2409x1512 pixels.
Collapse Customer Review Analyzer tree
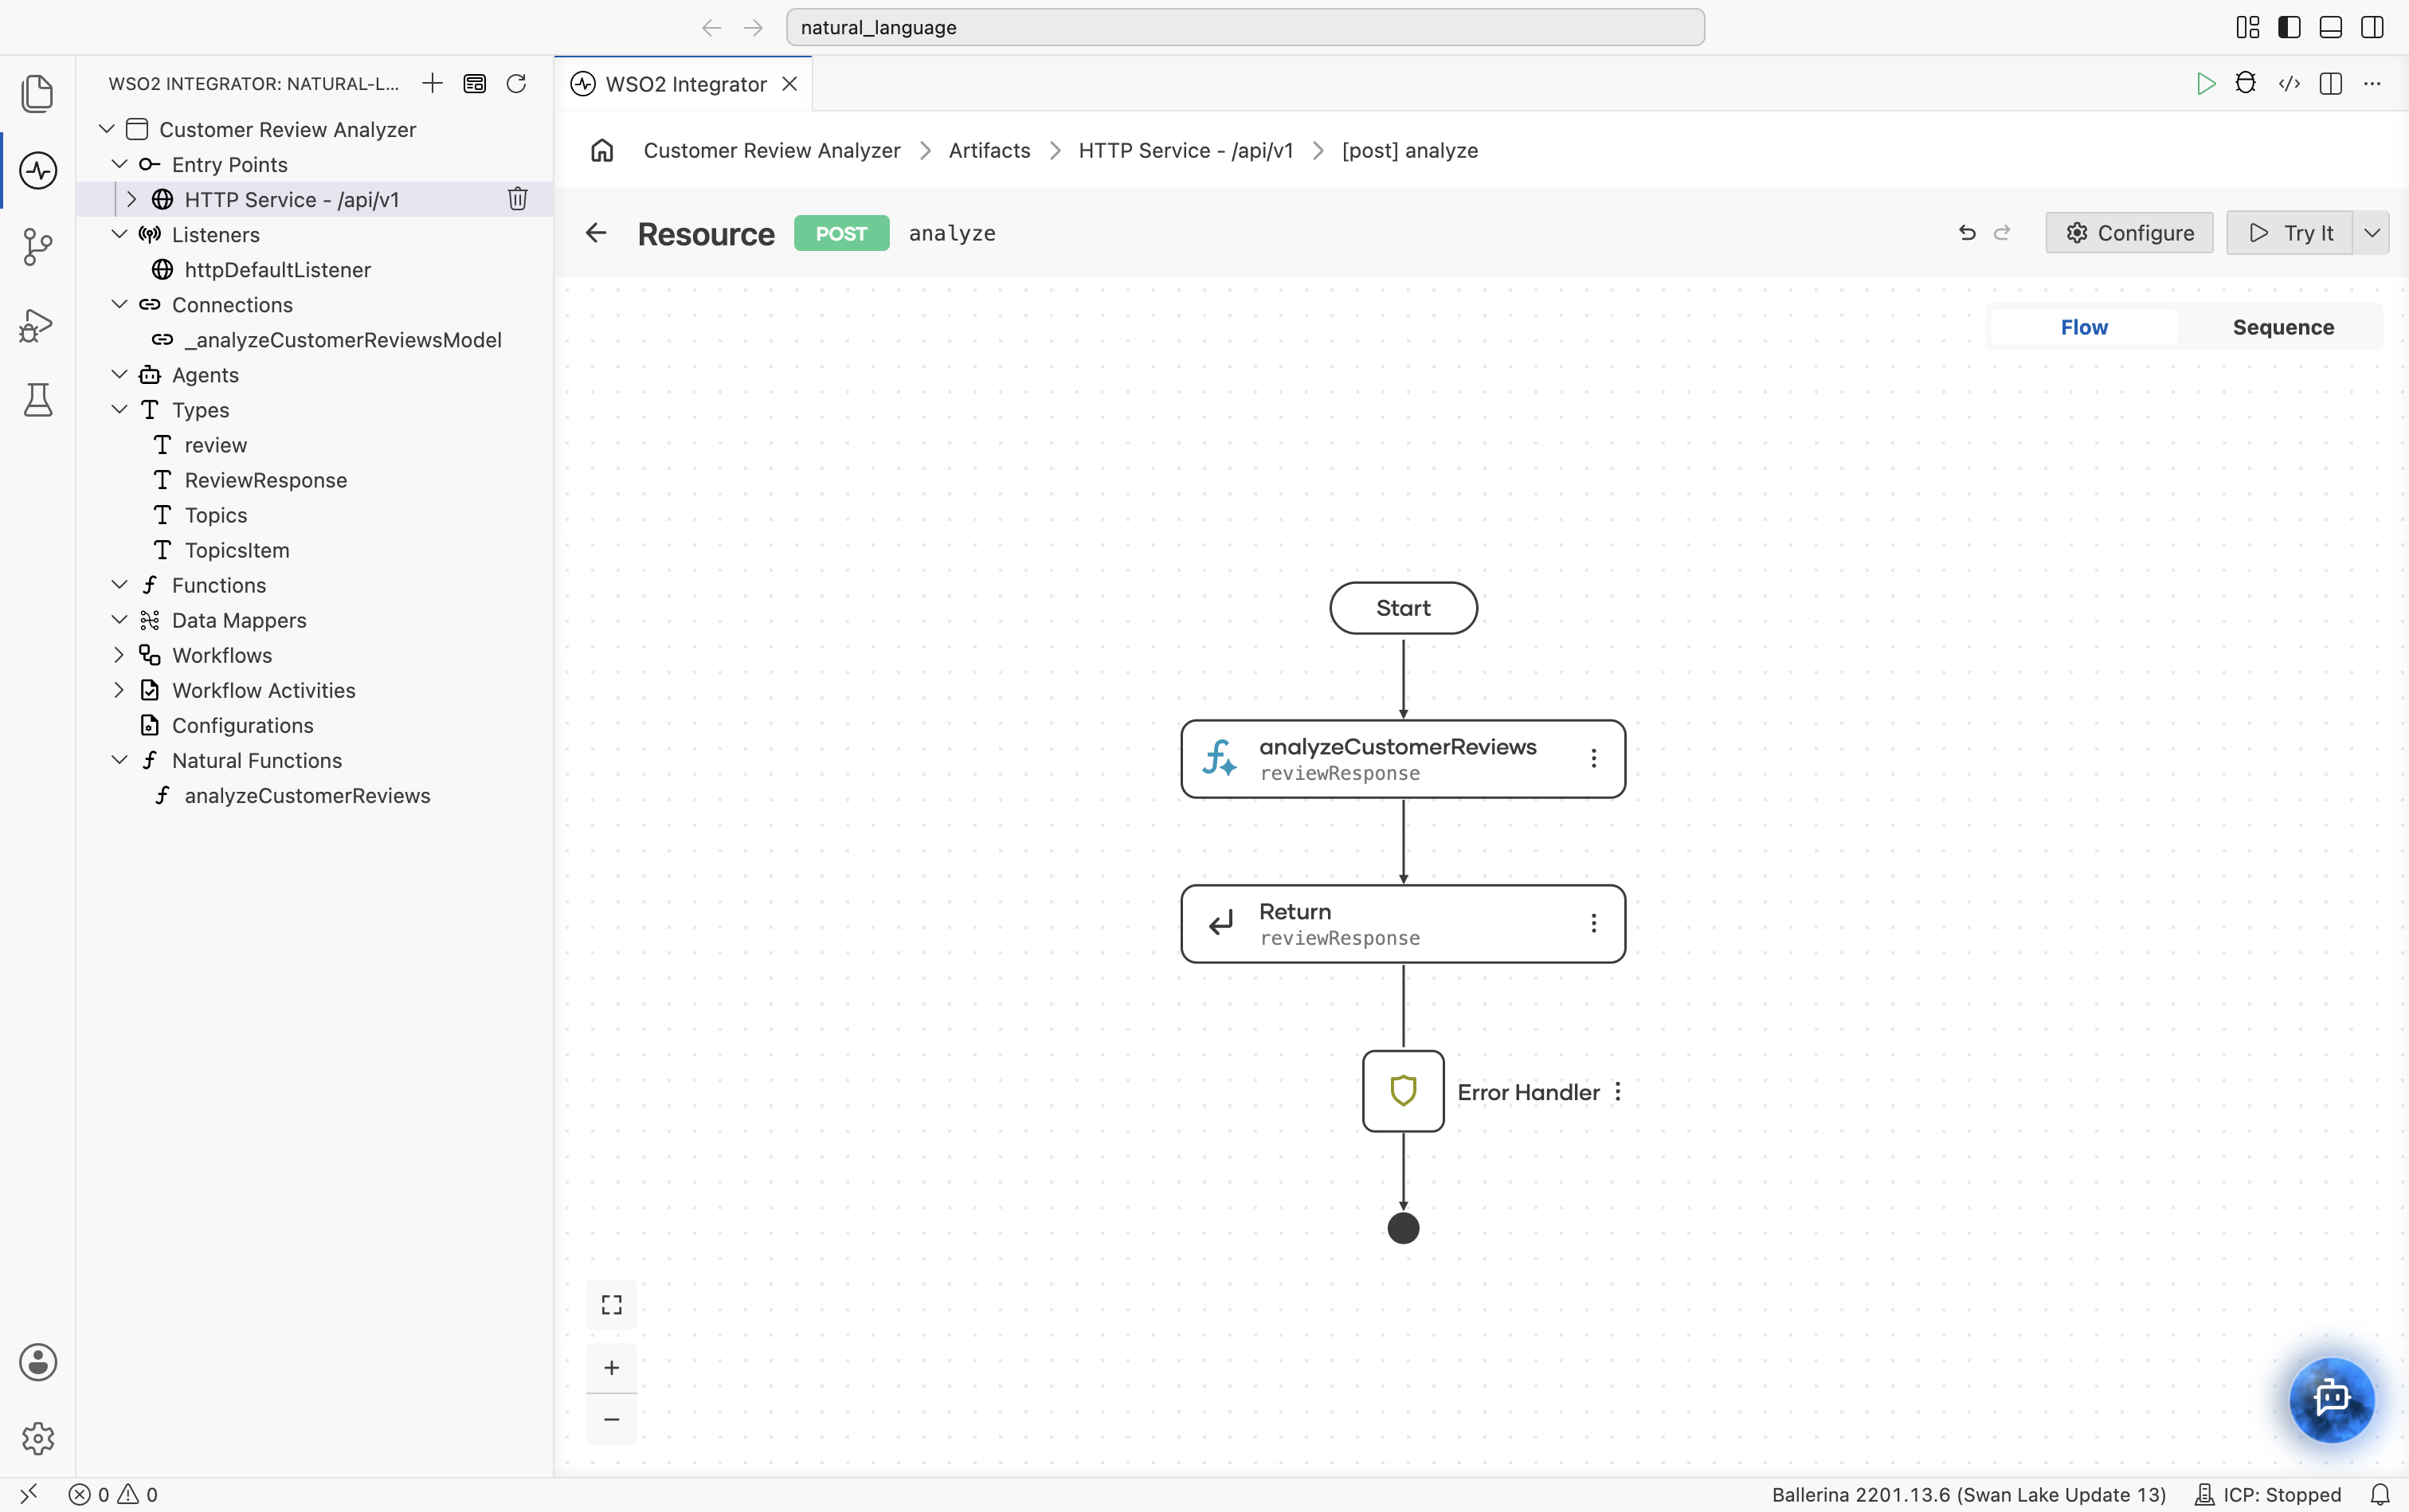click(107, 129)
